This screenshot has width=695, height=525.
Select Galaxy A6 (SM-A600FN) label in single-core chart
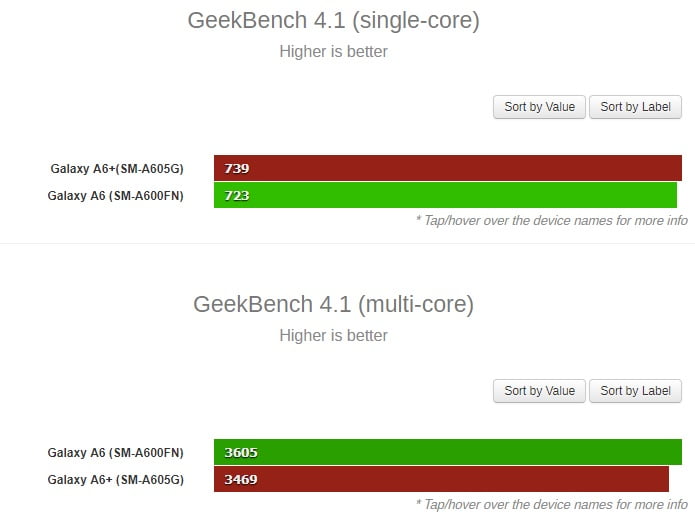coord(115,196)
